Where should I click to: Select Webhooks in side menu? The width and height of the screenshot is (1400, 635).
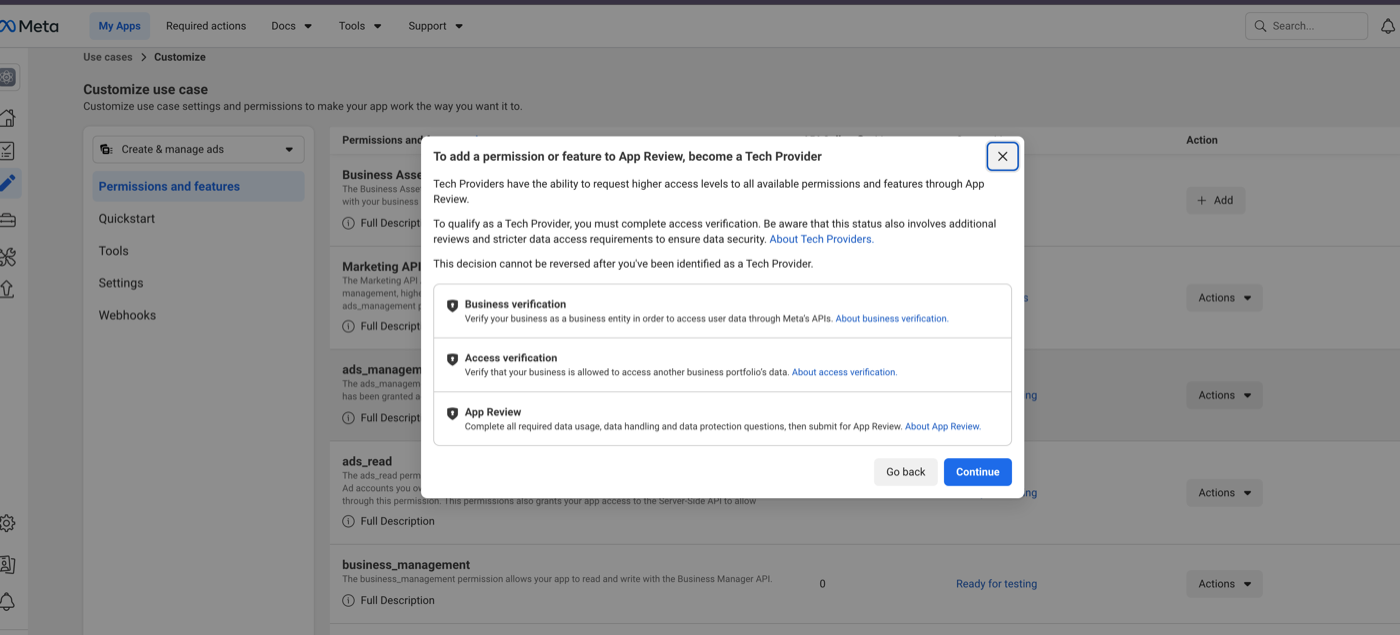(127, 315)
